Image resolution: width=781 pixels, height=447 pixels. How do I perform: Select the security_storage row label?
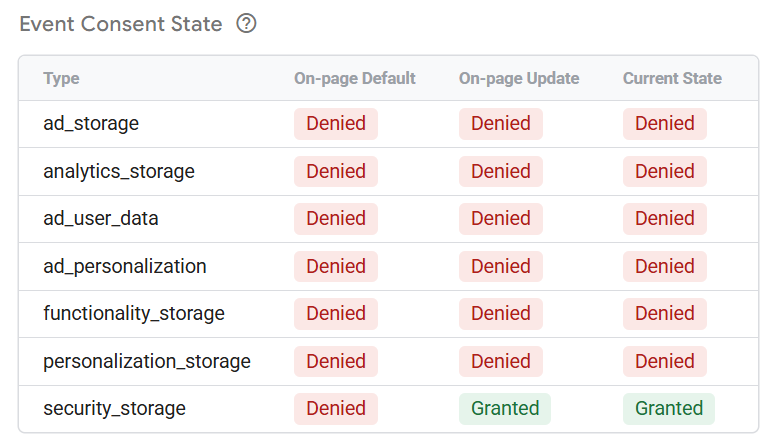coord(115,409)
